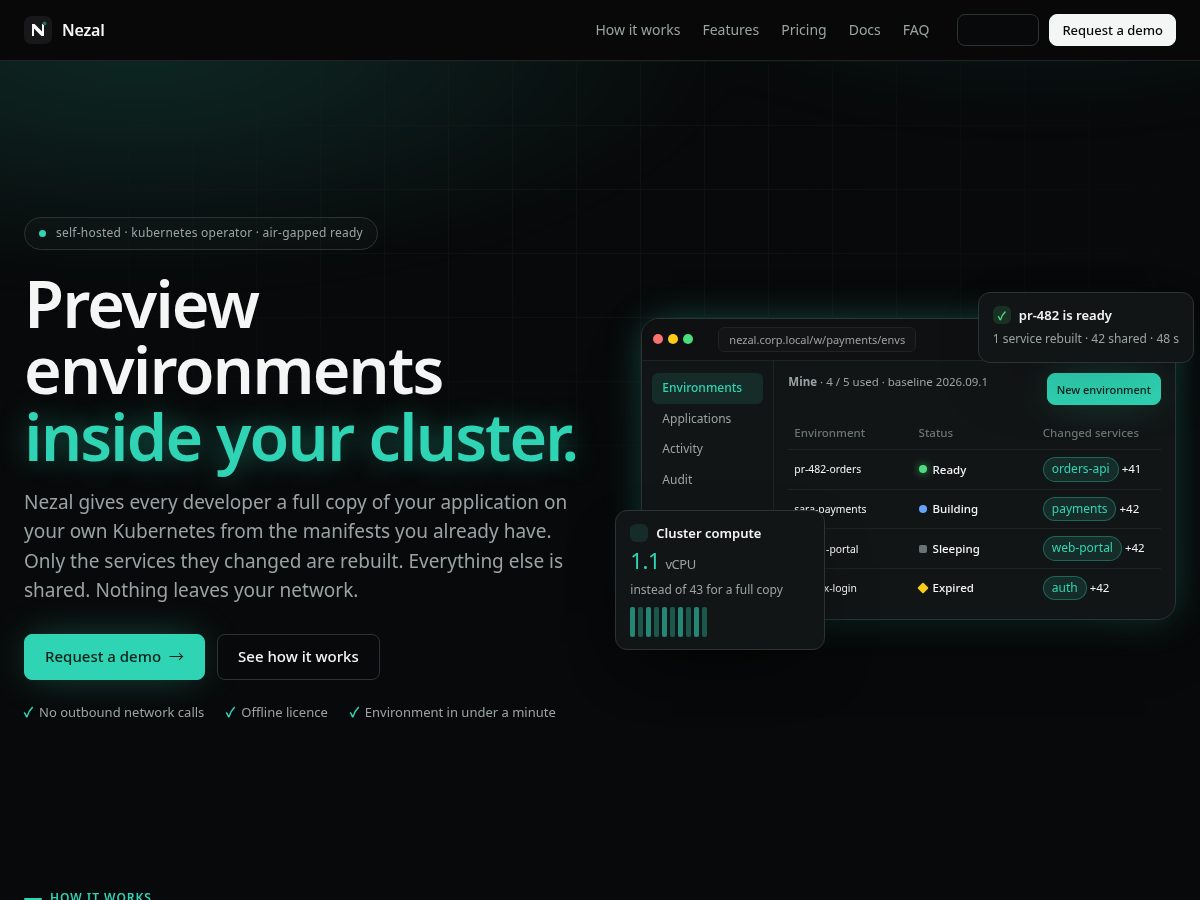1200x900 pixels.
Task: Click the 'Sleeping' status text
Action: click(x=956, y=549)
